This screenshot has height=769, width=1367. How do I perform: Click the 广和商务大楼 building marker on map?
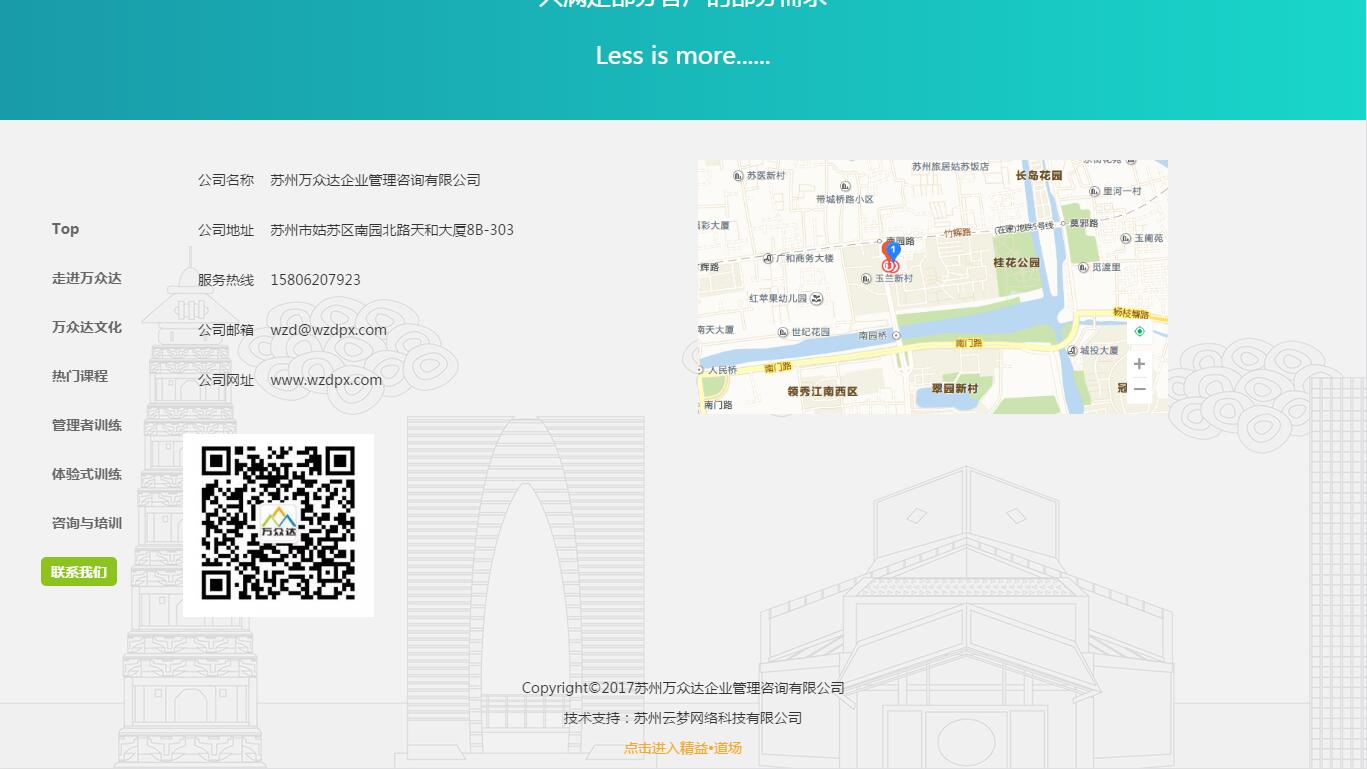pos(768,258)
